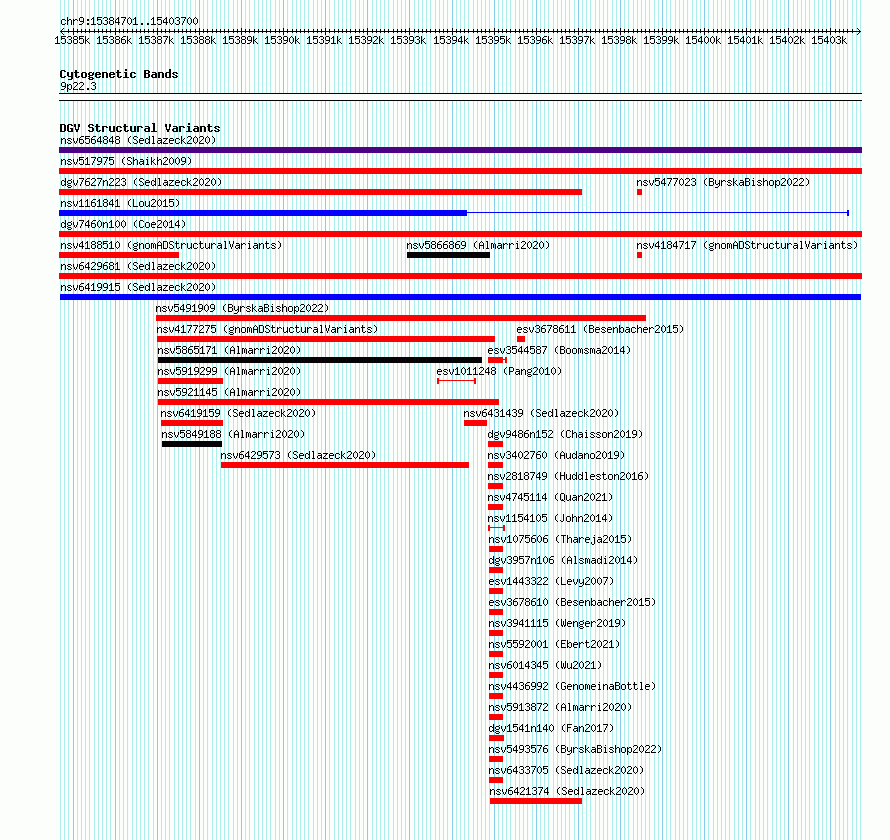The height and width of the screenshot is (840, 890).
Task: Open dgv7627n223 (Sedlazeck2020) variant
Action: click(141, 182)
